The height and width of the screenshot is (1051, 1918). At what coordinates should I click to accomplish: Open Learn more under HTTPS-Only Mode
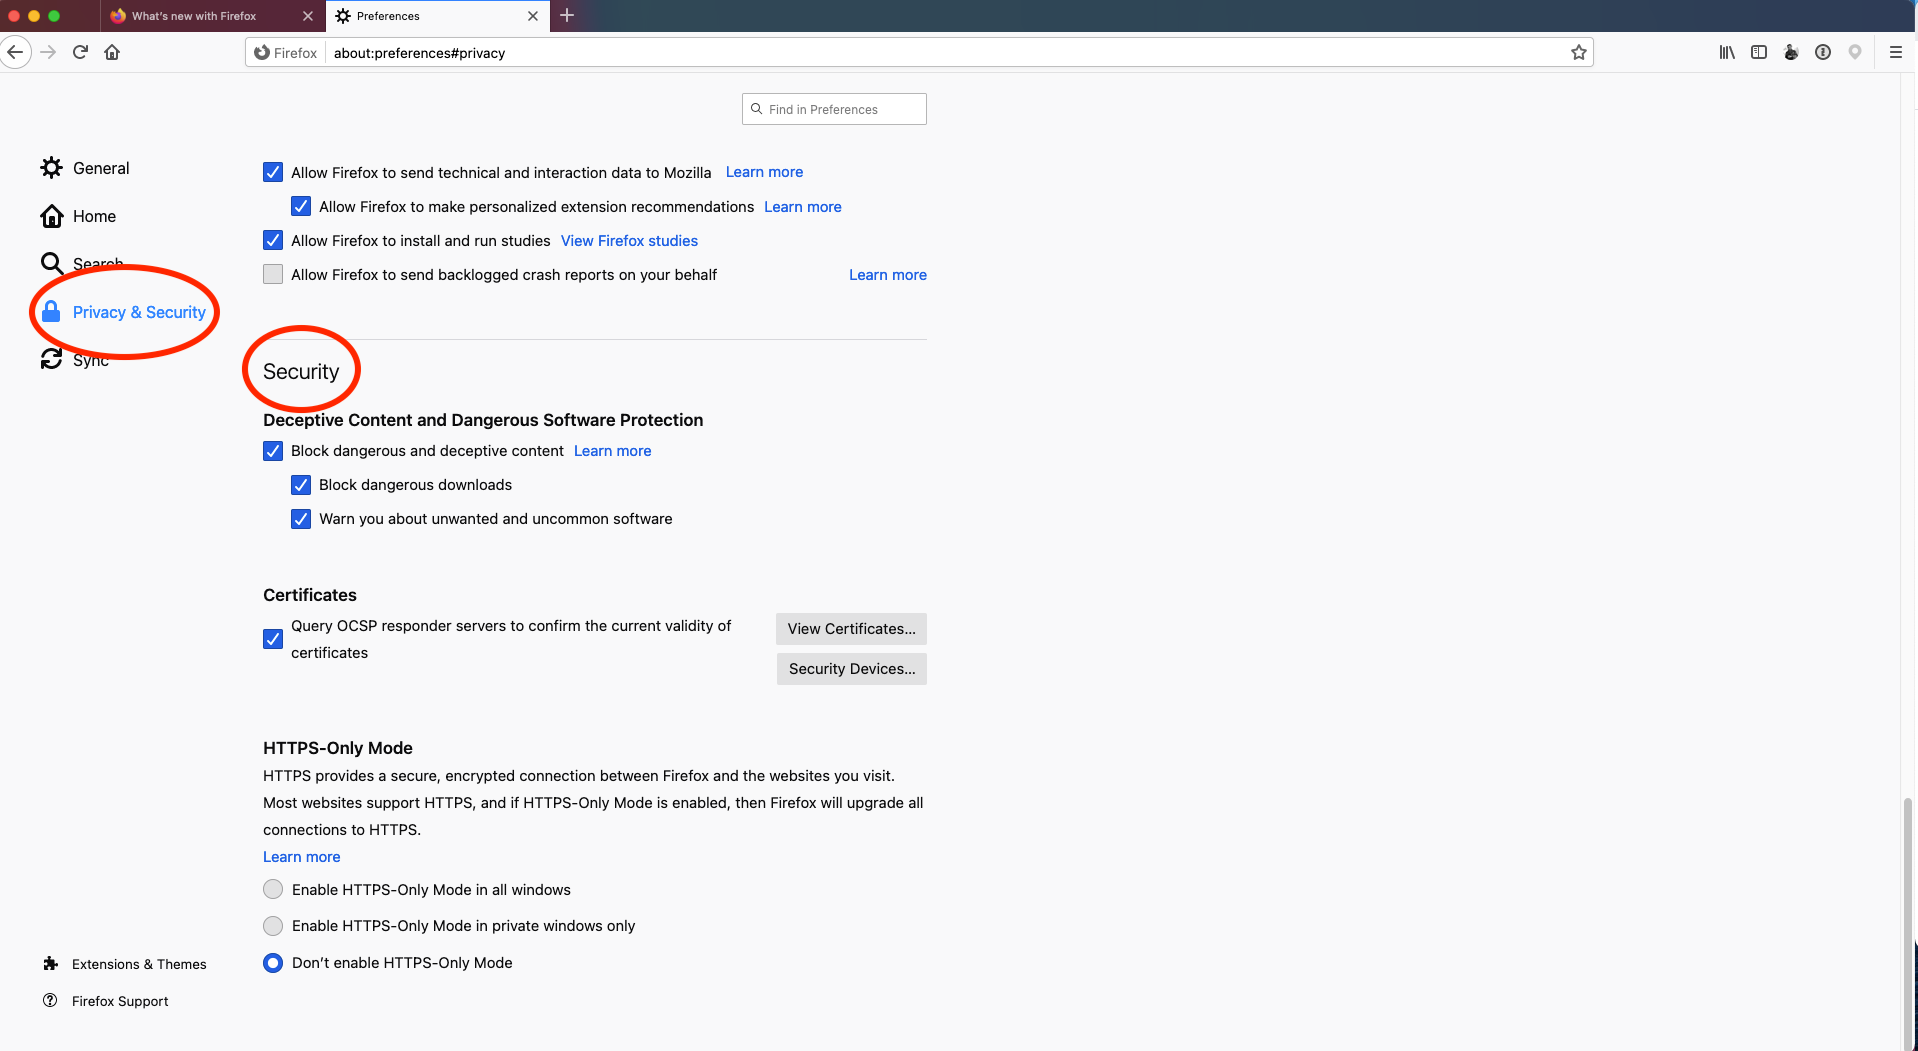(x=301, y=857)
